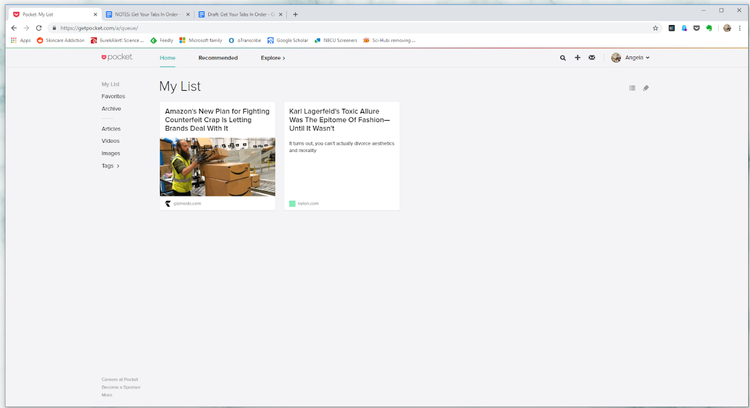
Task: Filter by Articles in sidebar
Action: (111, 129)
